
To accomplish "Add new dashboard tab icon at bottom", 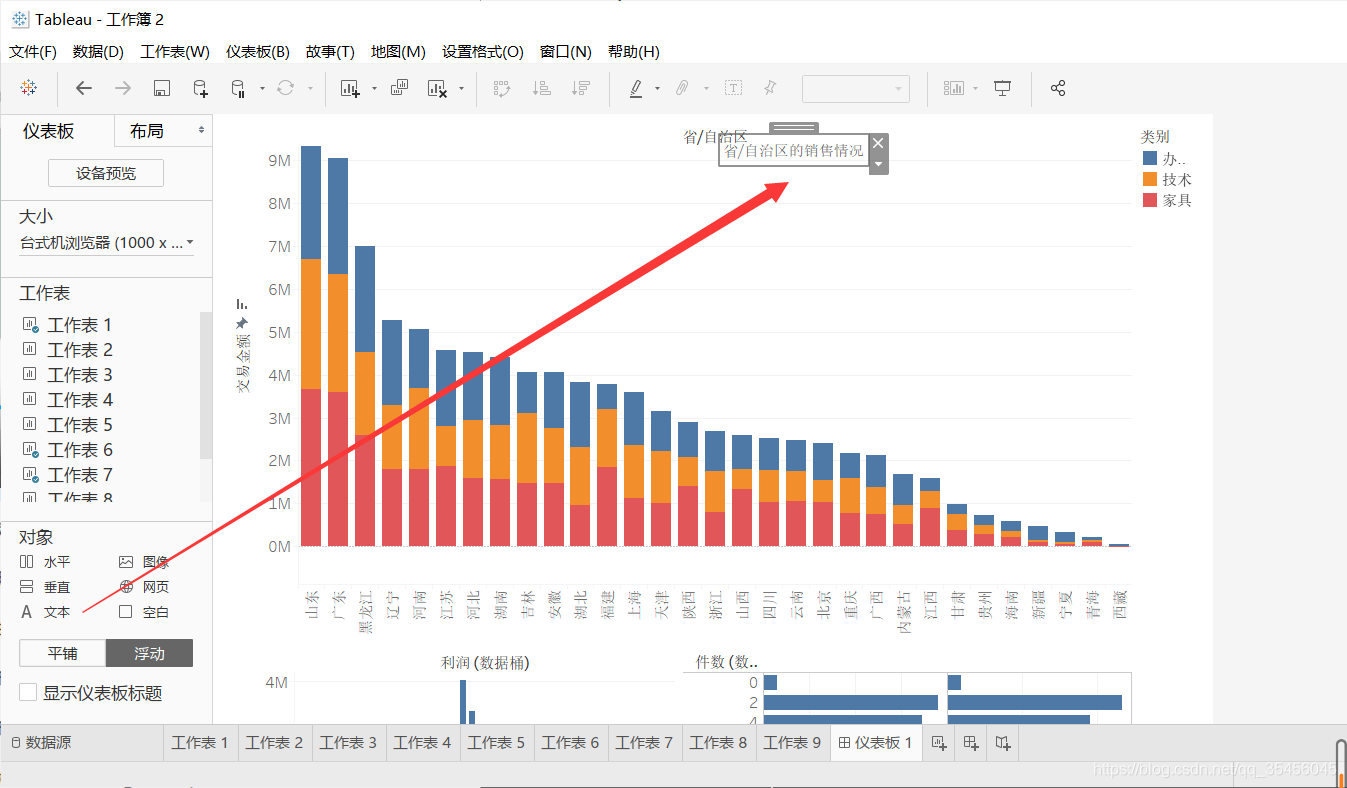I will click(x=971, y=742).
